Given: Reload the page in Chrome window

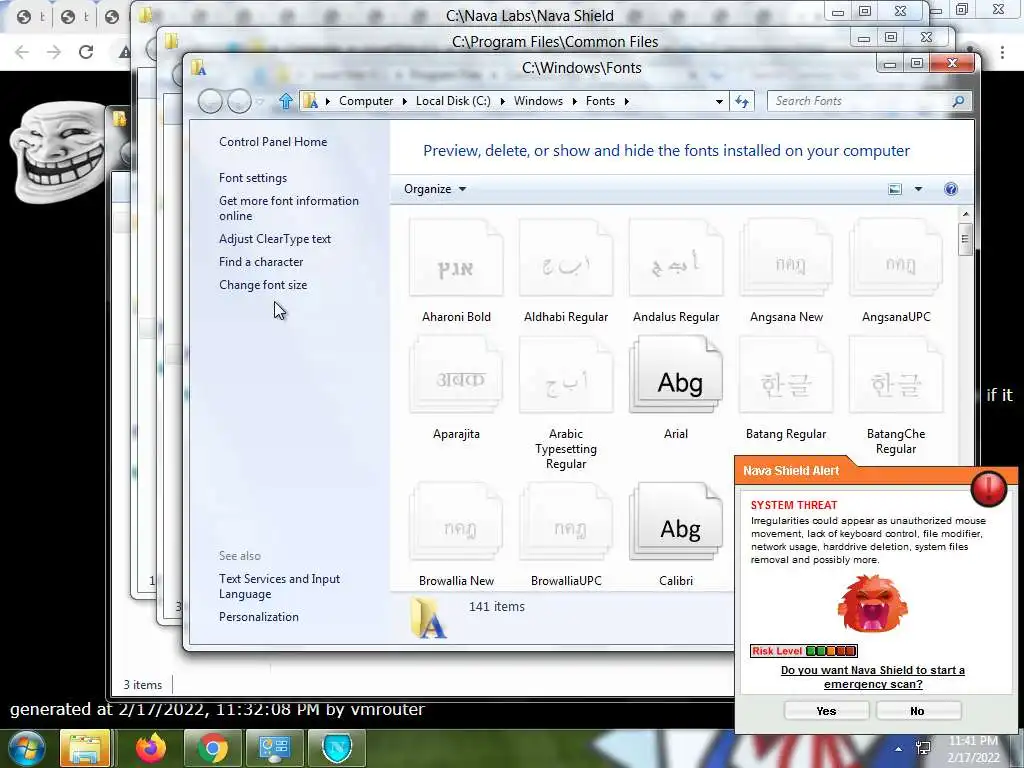Looking at the screenshot, I should (x=86, y=52).
